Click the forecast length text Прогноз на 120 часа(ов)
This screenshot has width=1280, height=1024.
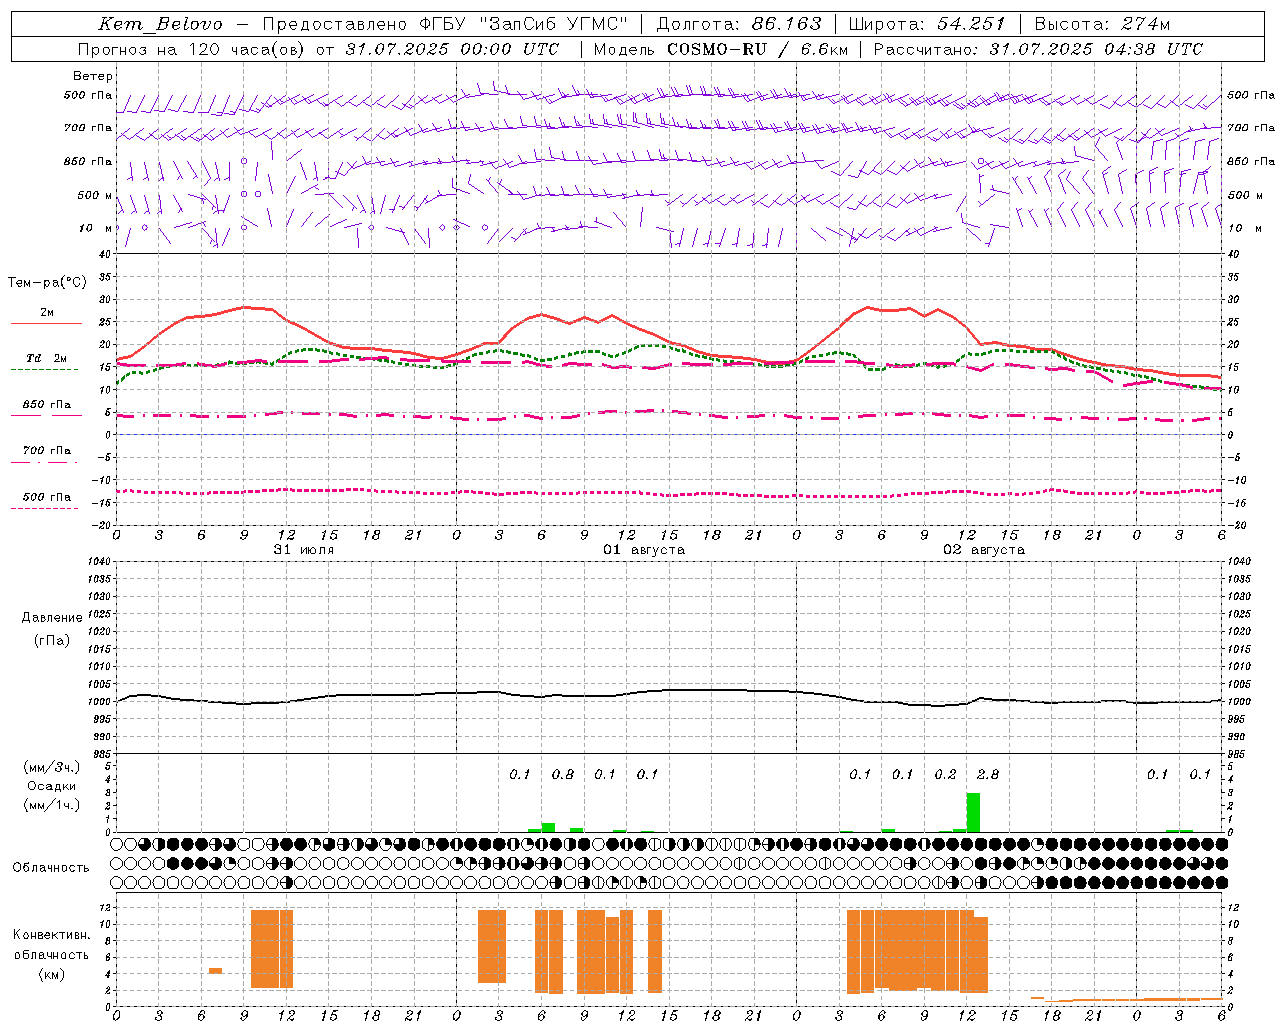[193, 49]
